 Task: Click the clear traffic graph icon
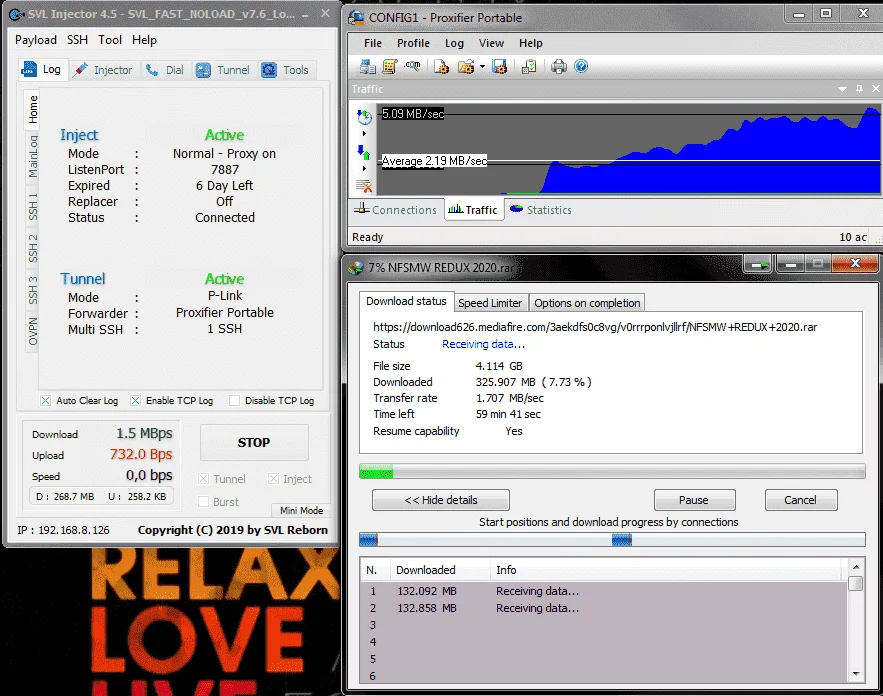pos(364,185)
